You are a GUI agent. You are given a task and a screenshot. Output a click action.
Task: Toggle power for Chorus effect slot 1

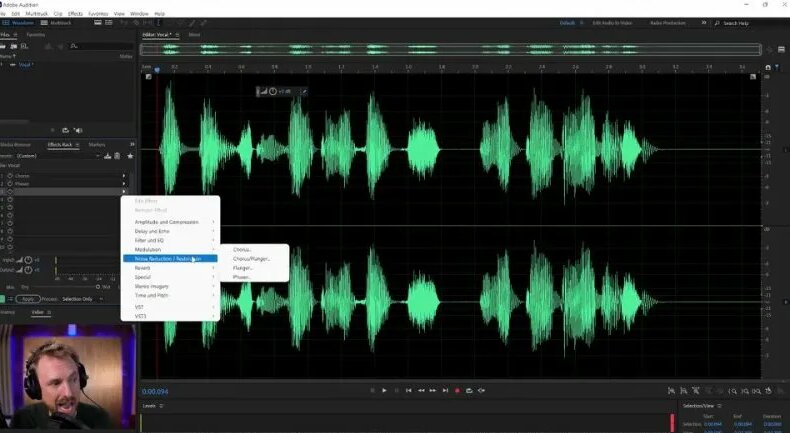click(x=10, y=176)
